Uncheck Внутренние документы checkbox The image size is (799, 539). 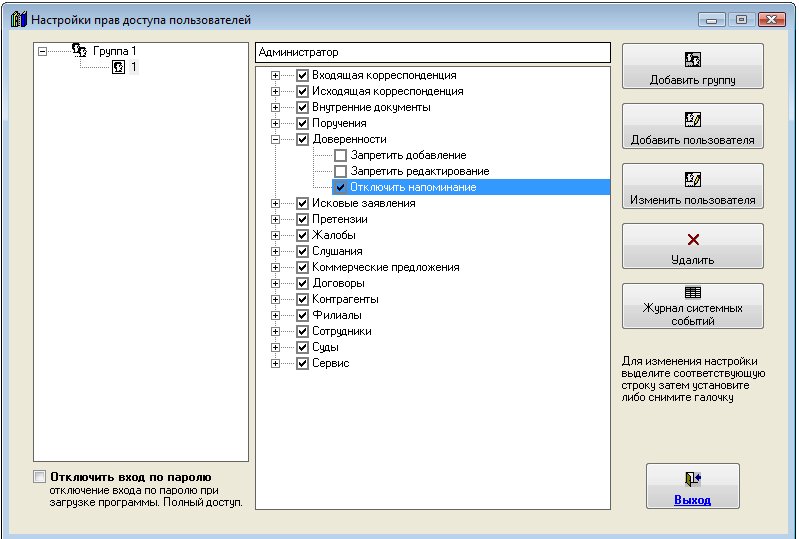coord(302,107)
